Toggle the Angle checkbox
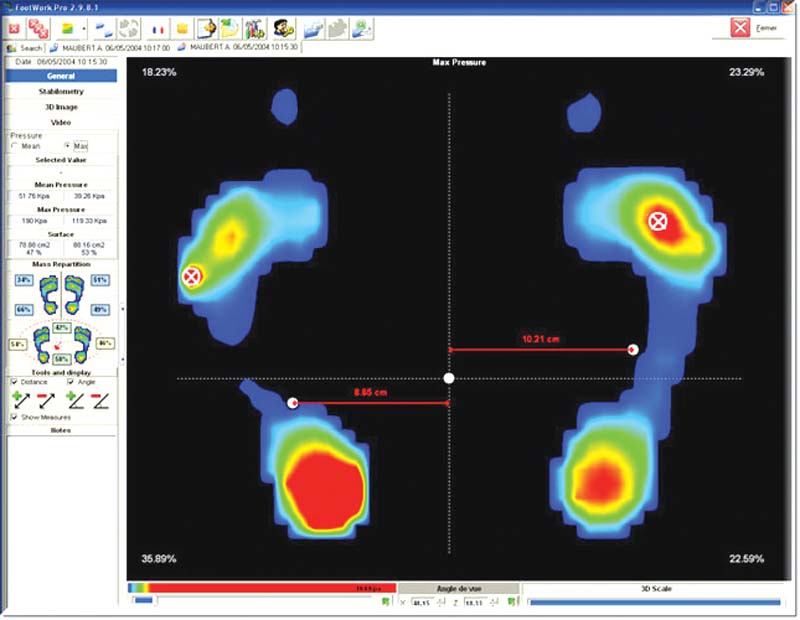 (70, 382)
